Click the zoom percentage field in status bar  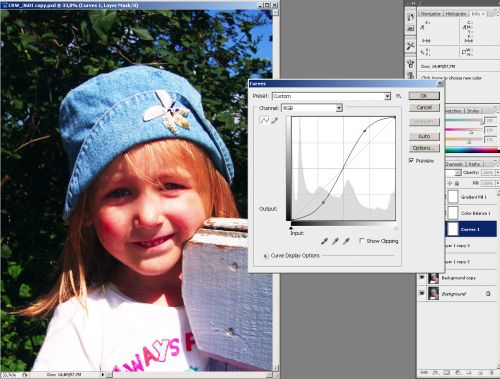click(9, 375)
